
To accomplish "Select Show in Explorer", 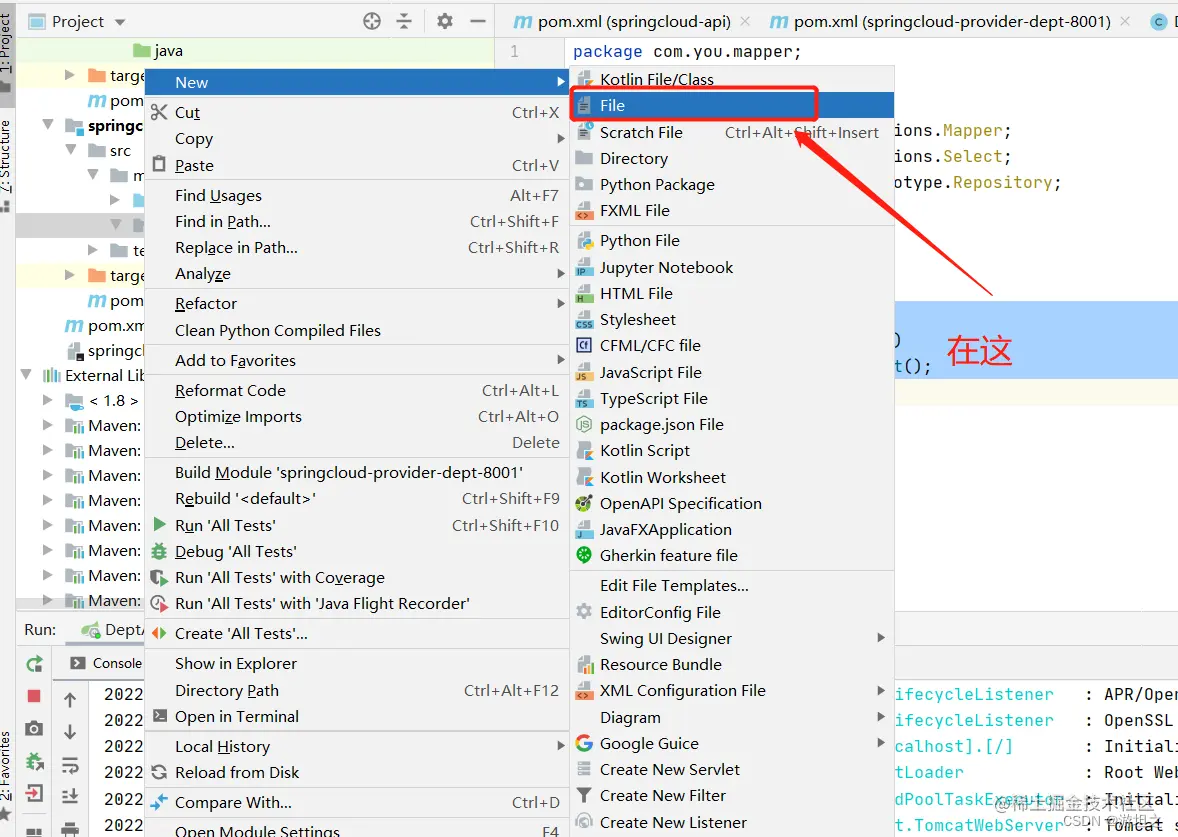I will click(357, 664).
